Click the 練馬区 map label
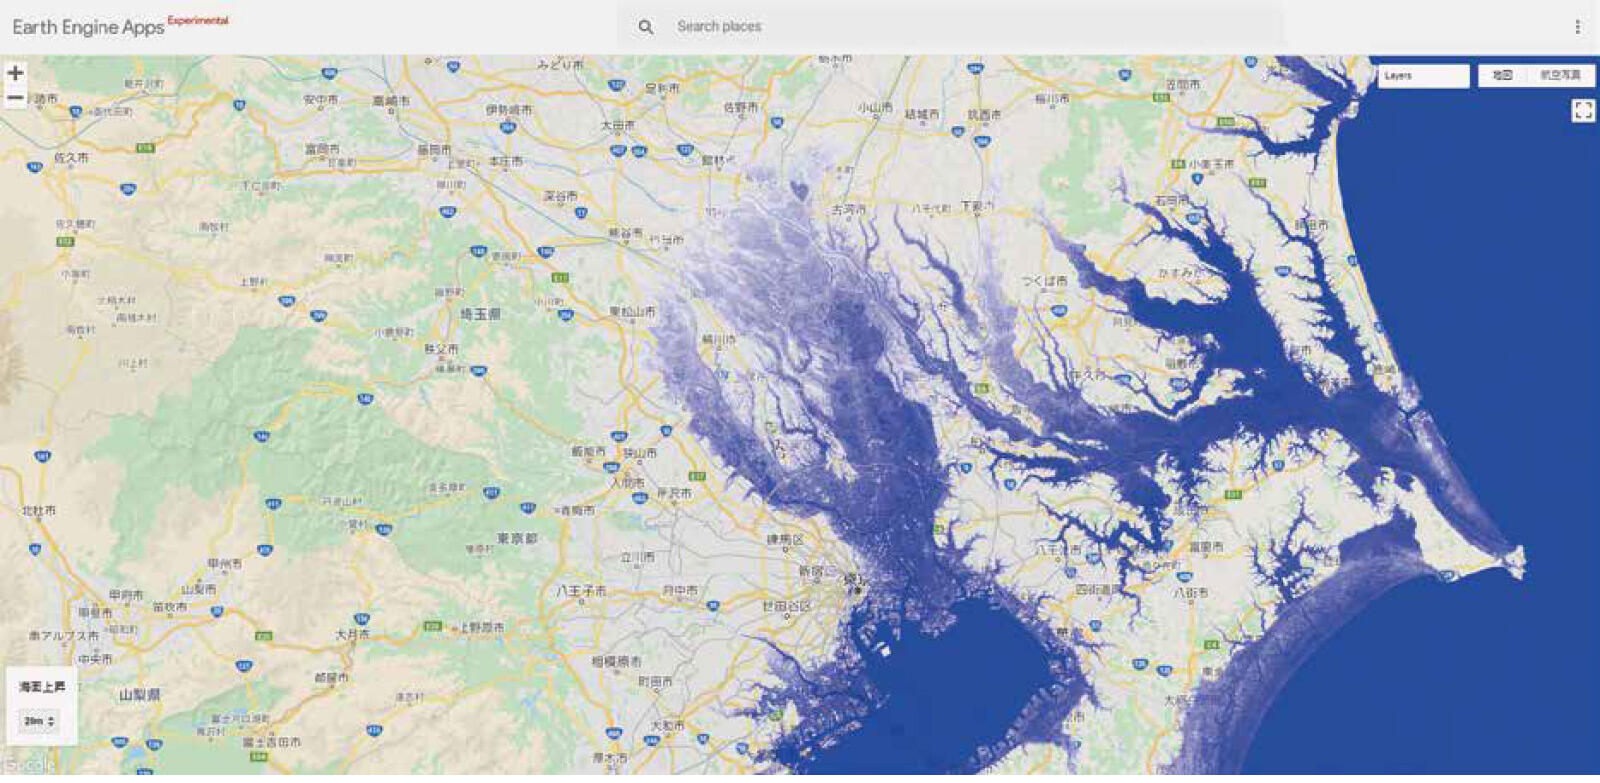 [x=784, y=539]
